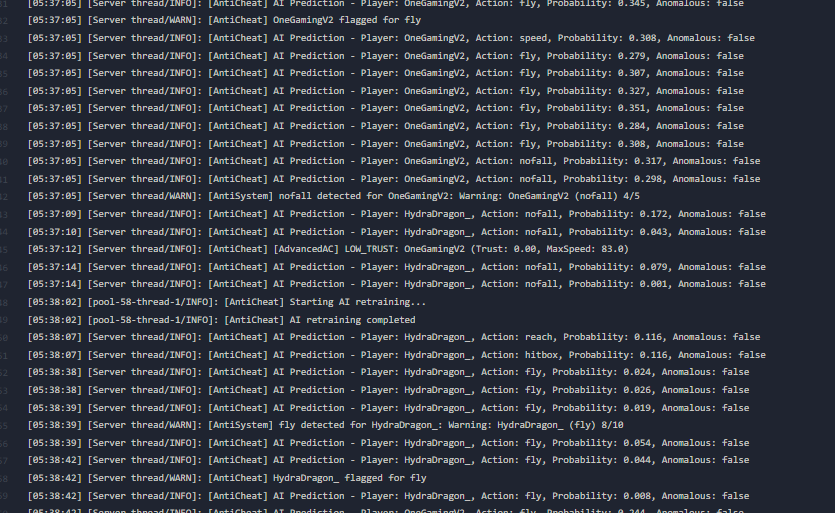This screenshot has width=835, height=513.
Task: Select the HydraDragon_ fly line with Probability 0.054
Action: click(x=388, y=443)
